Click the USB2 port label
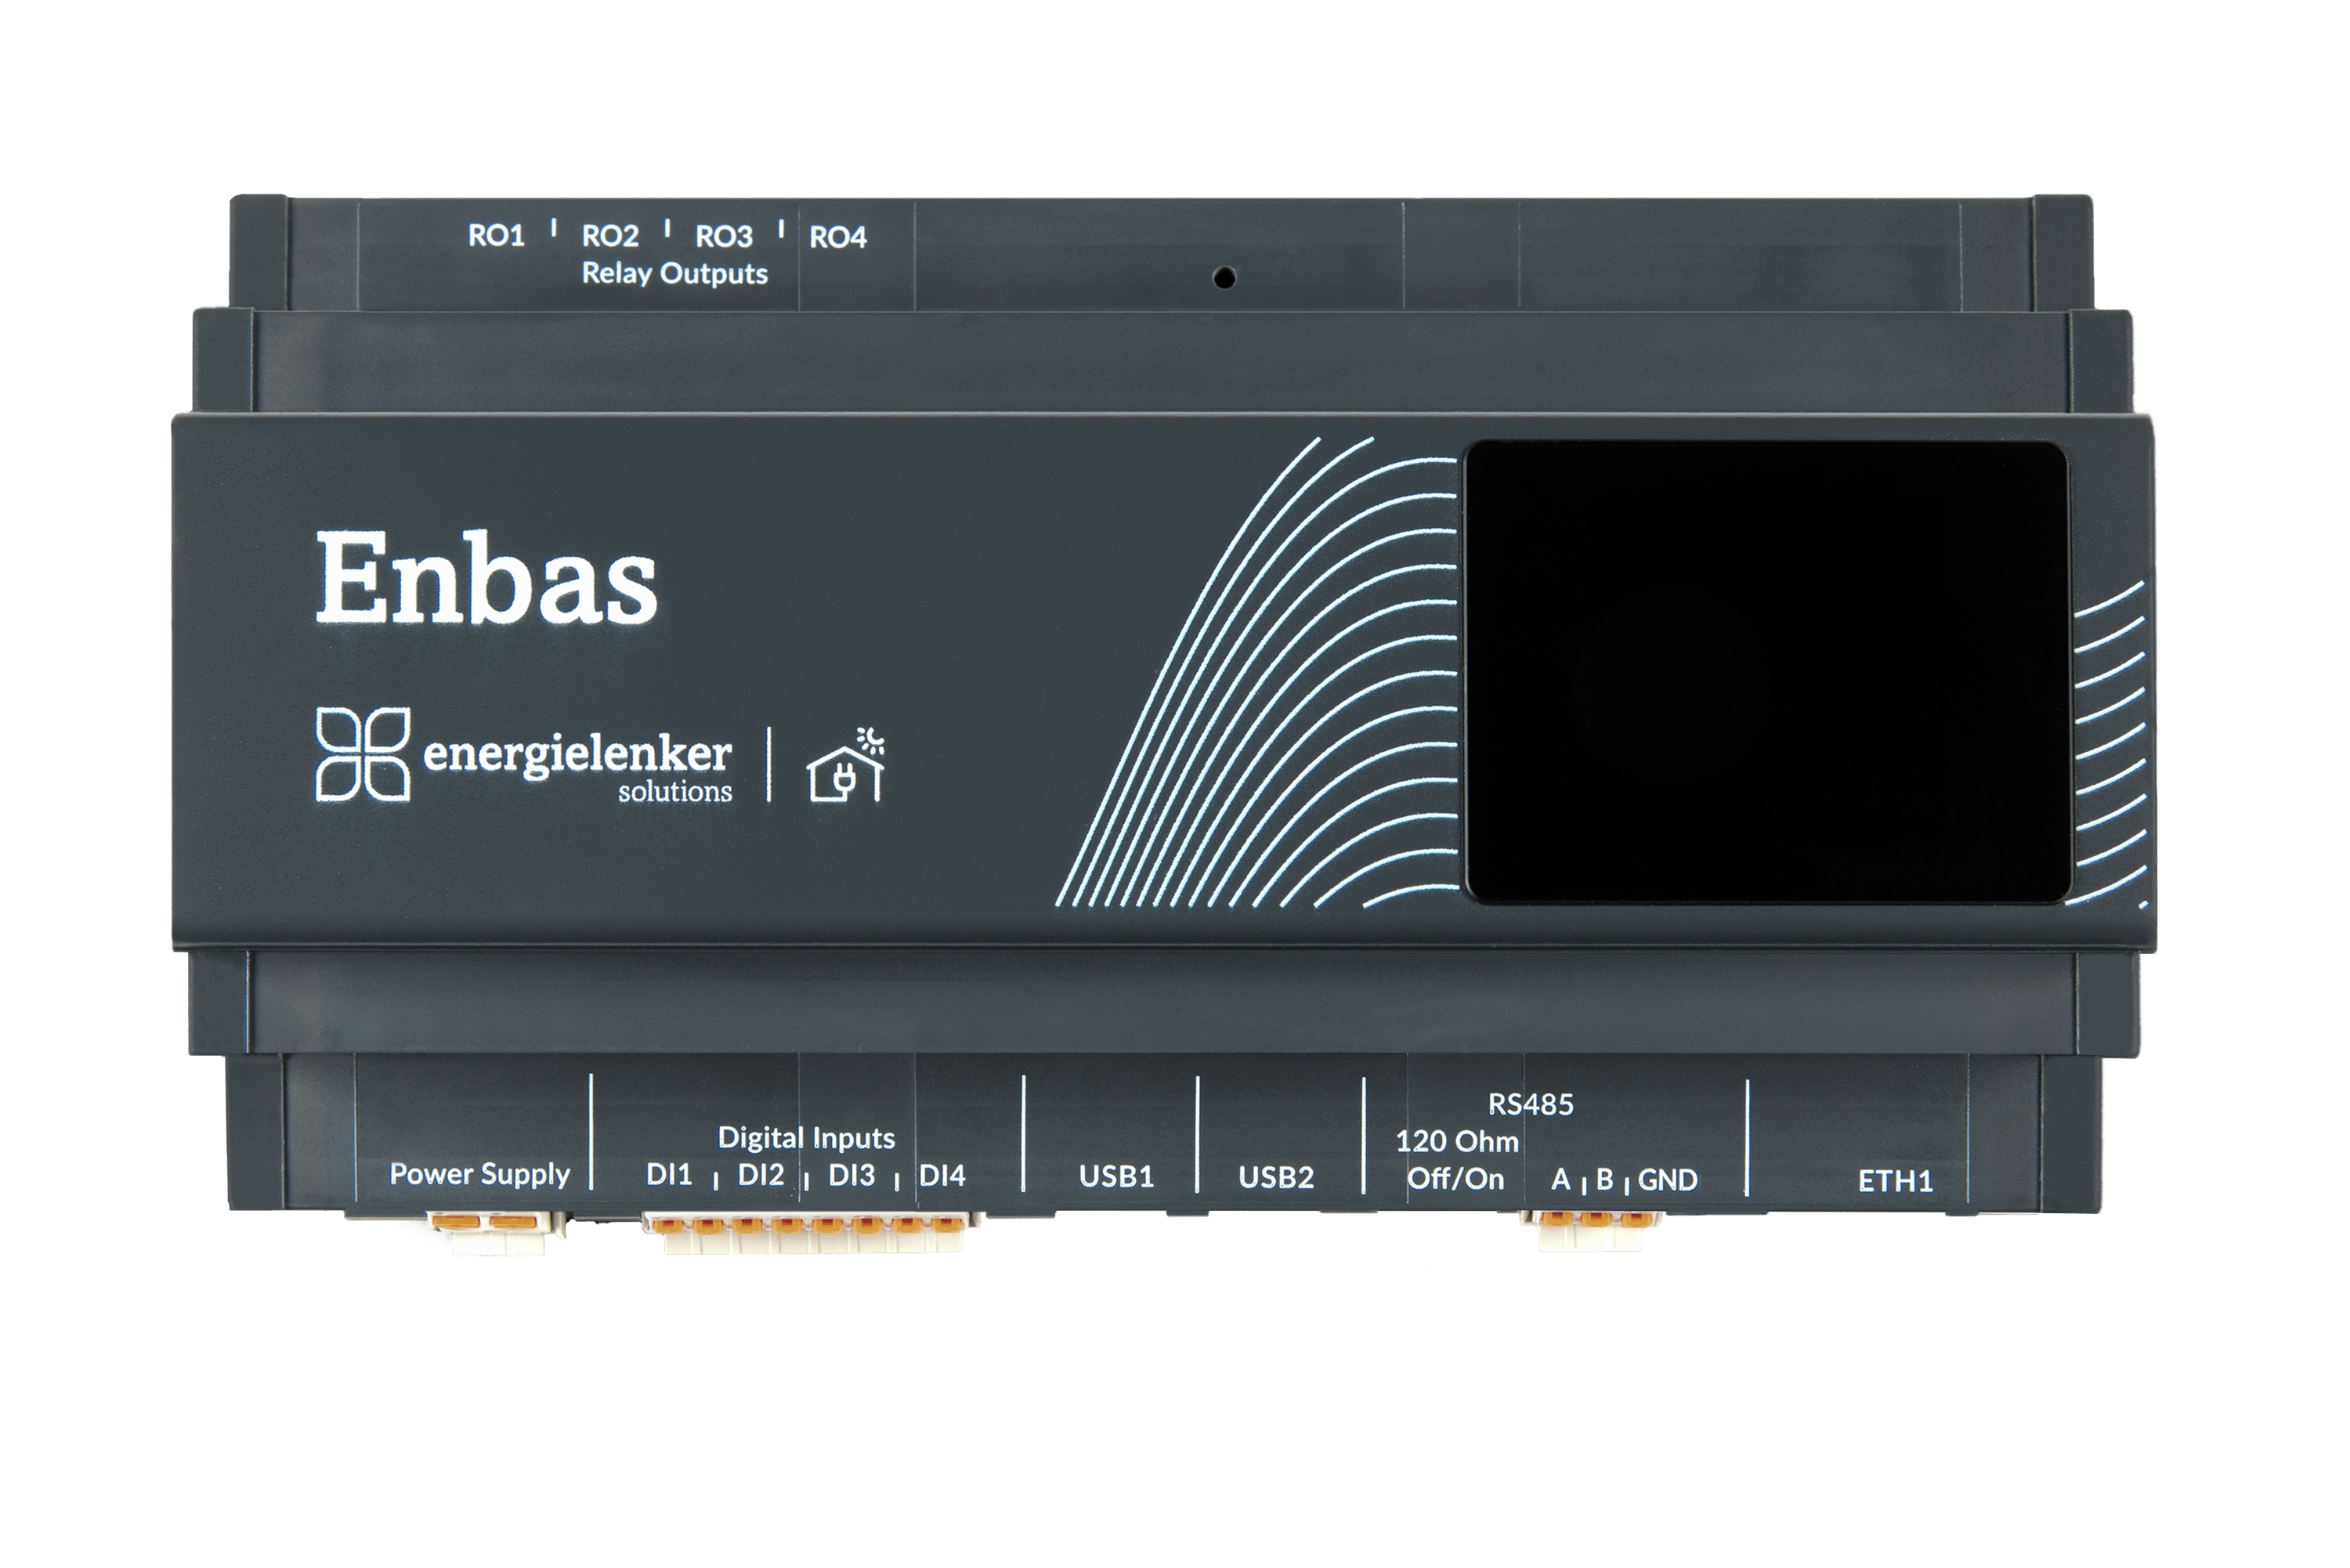The height and width of the screenshot is (1568, 2350). [1276, 1178]
